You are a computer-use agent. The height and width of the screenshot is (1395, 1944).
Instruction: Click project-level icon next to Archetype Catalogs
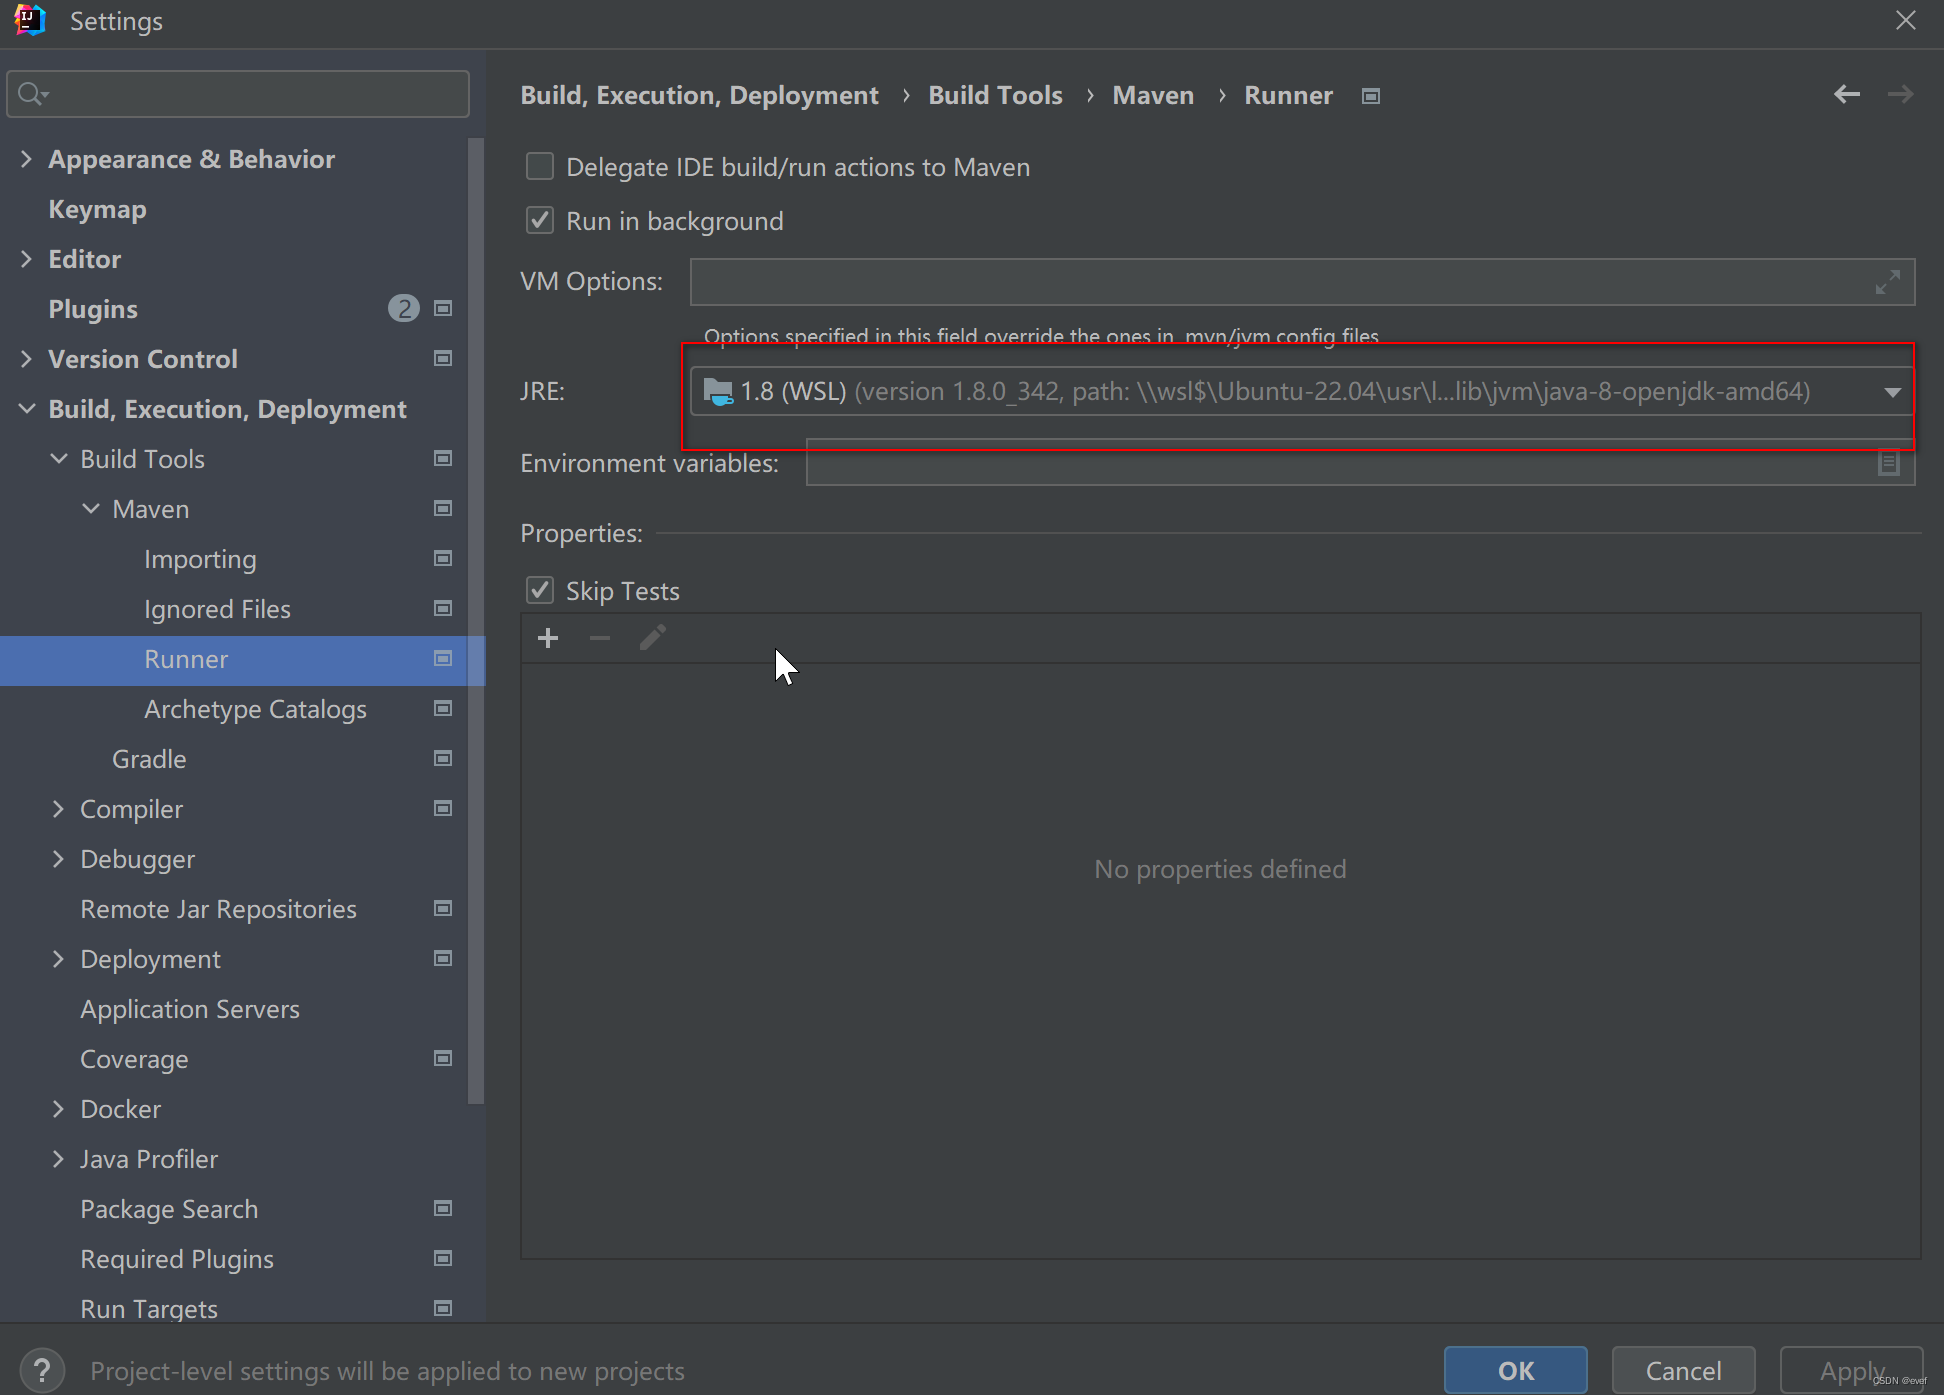[443, 708]
